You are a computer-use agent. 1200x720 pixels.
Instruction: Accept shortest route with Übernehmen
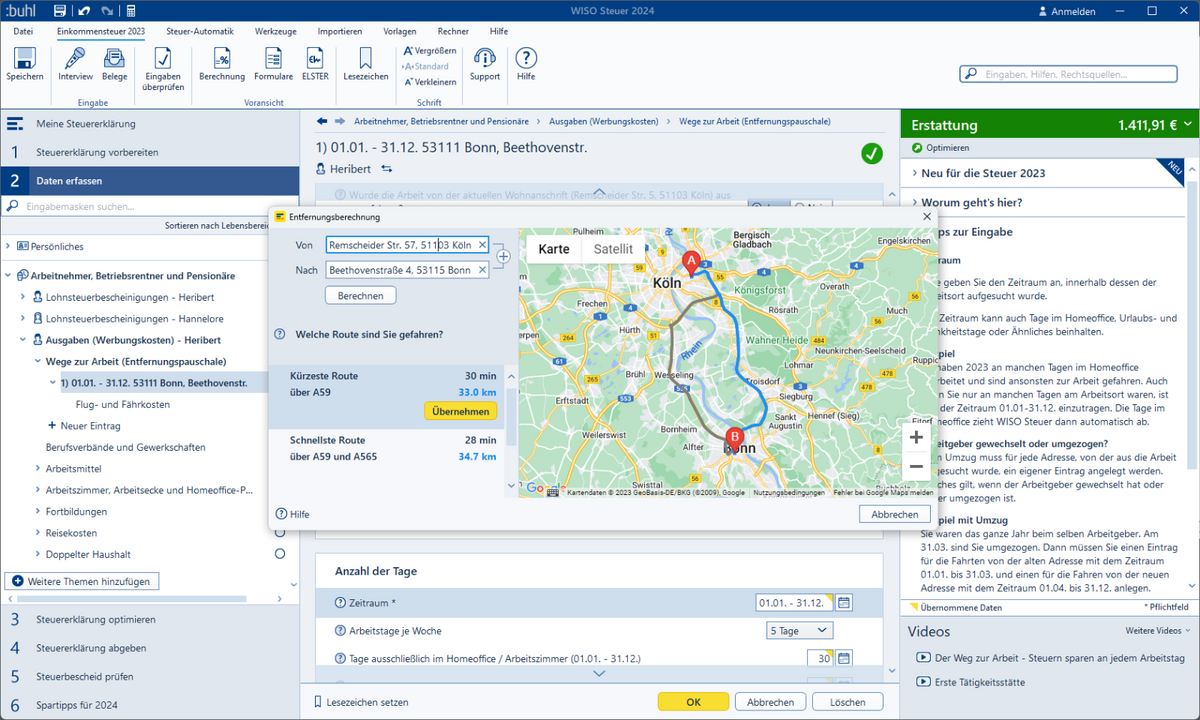(x=460, y=411)
